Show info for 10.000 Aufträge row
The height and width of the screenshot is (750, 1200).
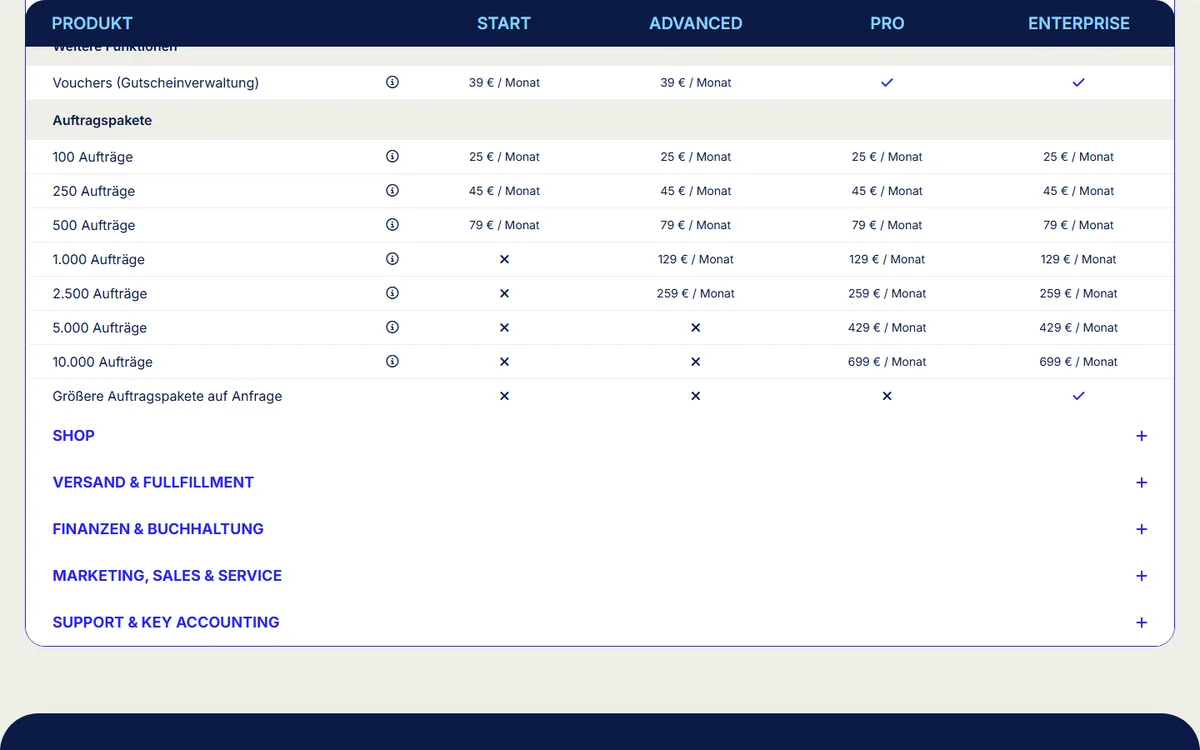[x=392, y=361]
